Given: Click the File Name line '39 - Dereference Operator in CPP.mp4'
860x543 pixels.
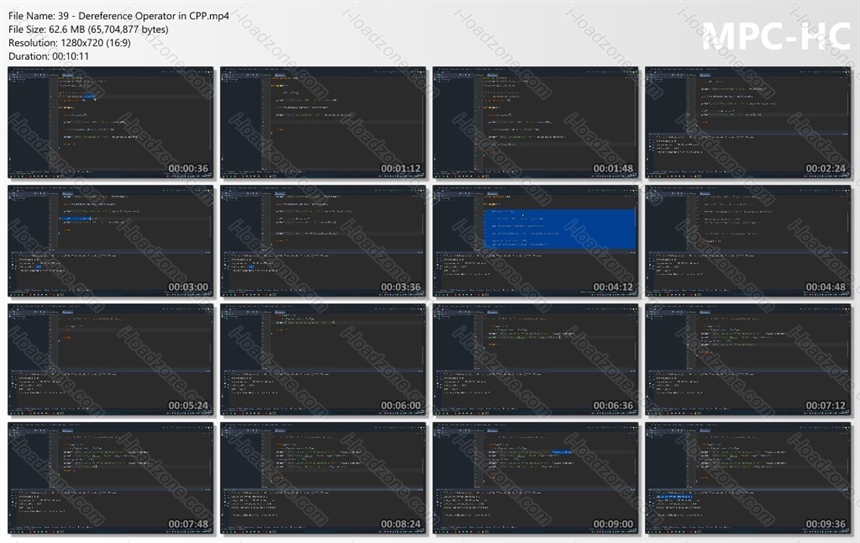Looking at the screenshot, I should click(118, 16).
